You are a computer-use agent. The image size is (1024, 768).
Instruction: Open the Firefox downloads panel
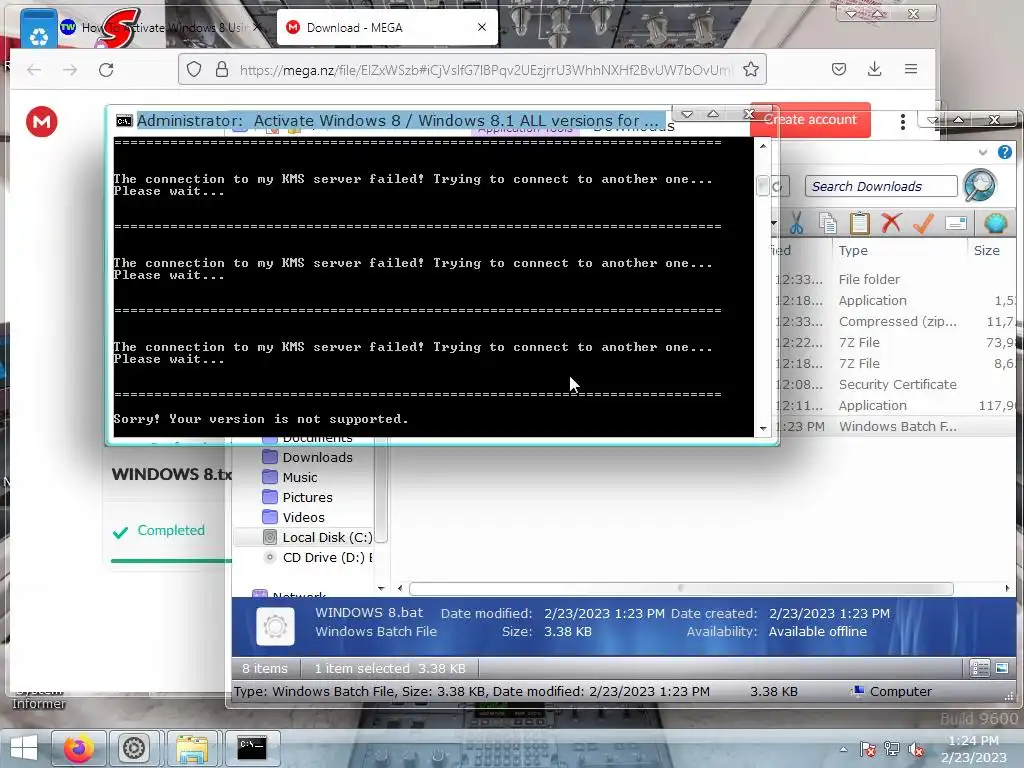(x=875, y=69)
